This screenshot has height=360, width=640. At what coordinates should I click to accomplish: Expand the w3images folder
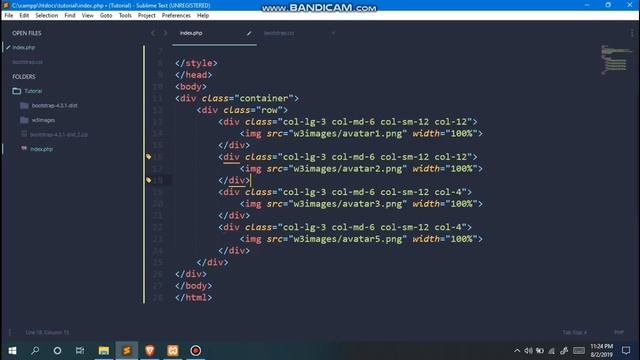point(43,120)
